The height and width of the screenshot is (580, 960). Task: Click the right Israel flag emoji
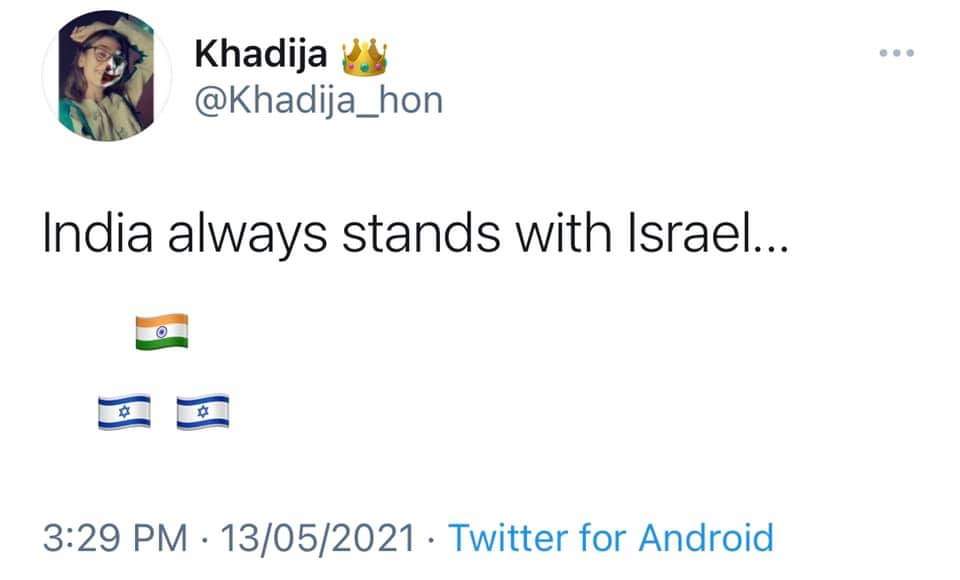pos(203,412)
